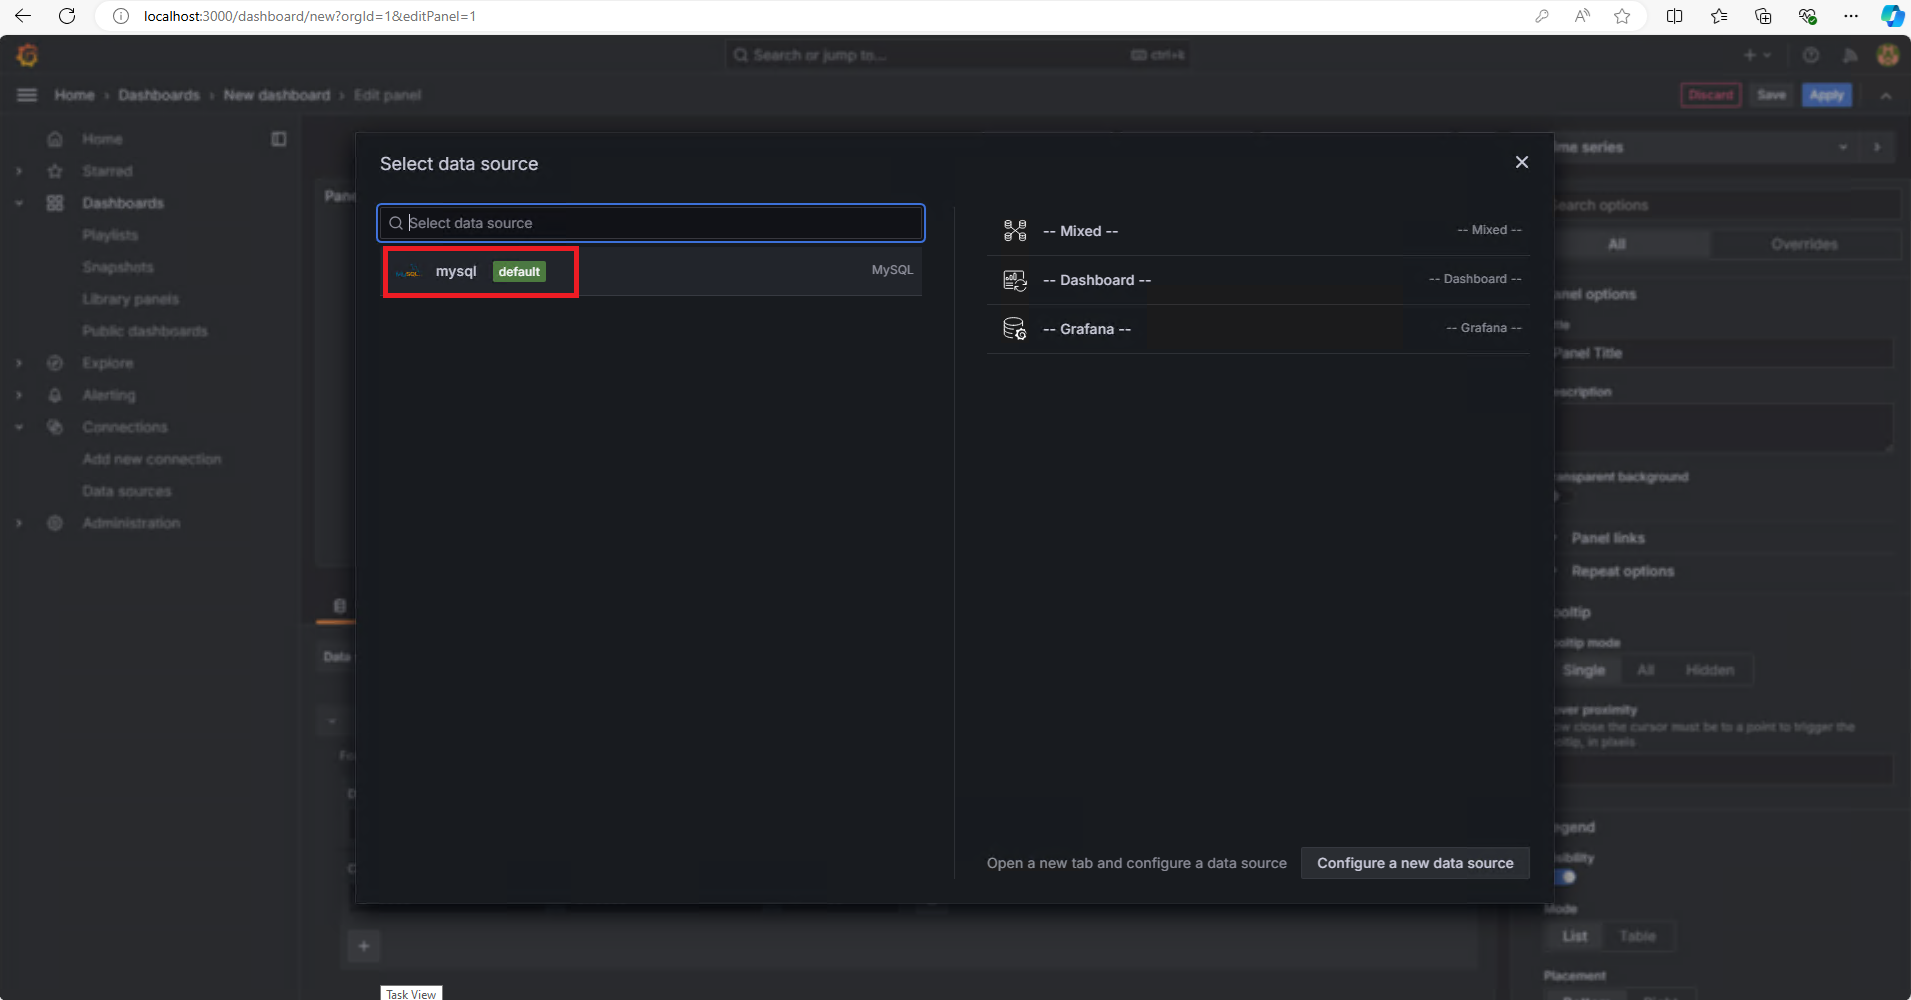Viewport: 1911px width, 1000px height.
Task: Open the Time series visualization dropdown
Action: click(x=1704, y=147)
